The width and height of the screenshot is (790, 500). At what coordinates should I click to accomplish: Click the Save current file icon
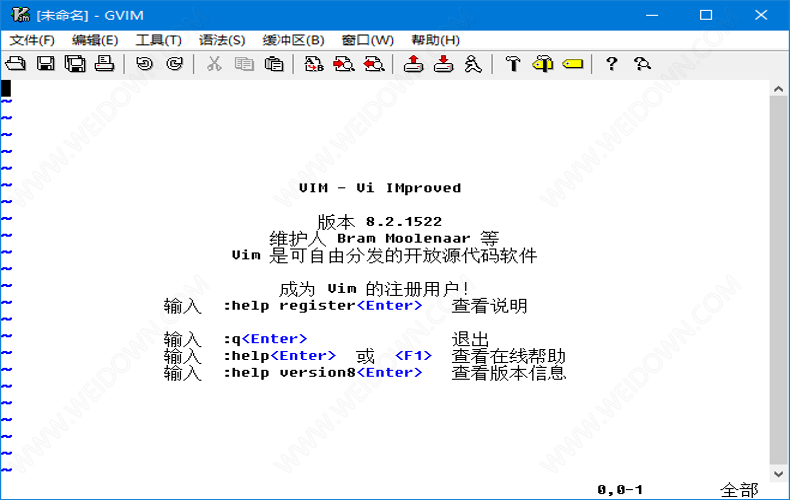[45, 64]
